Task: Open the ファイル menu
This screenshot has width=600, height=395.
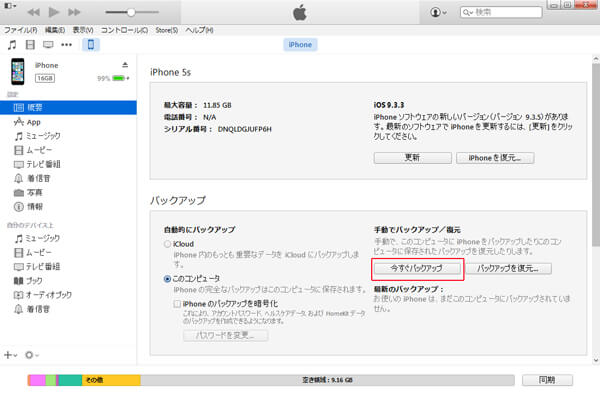Action: [21, 30]
